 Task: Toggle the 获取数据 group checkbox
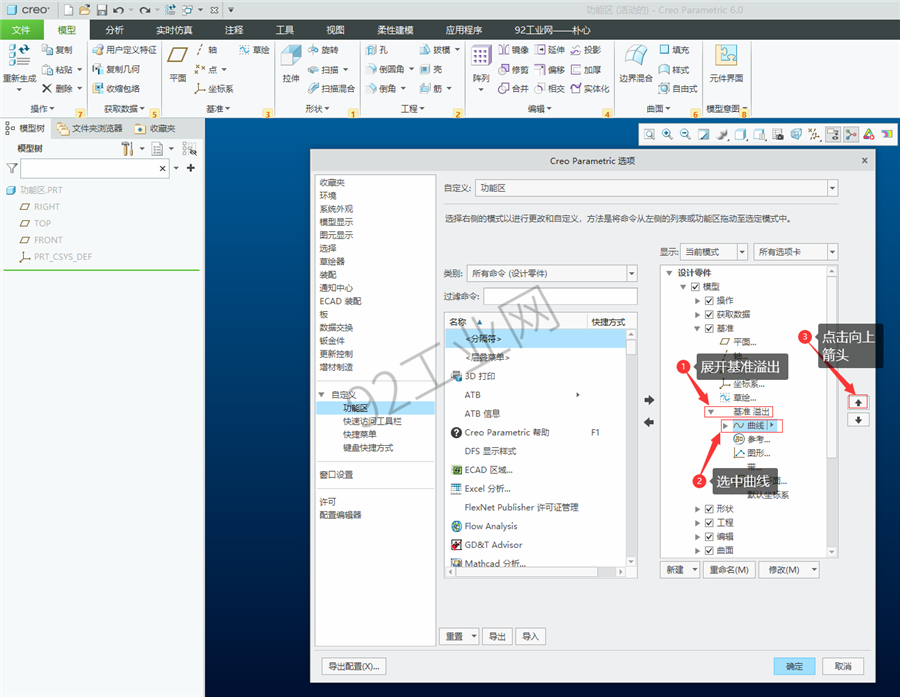coord(709,314)
